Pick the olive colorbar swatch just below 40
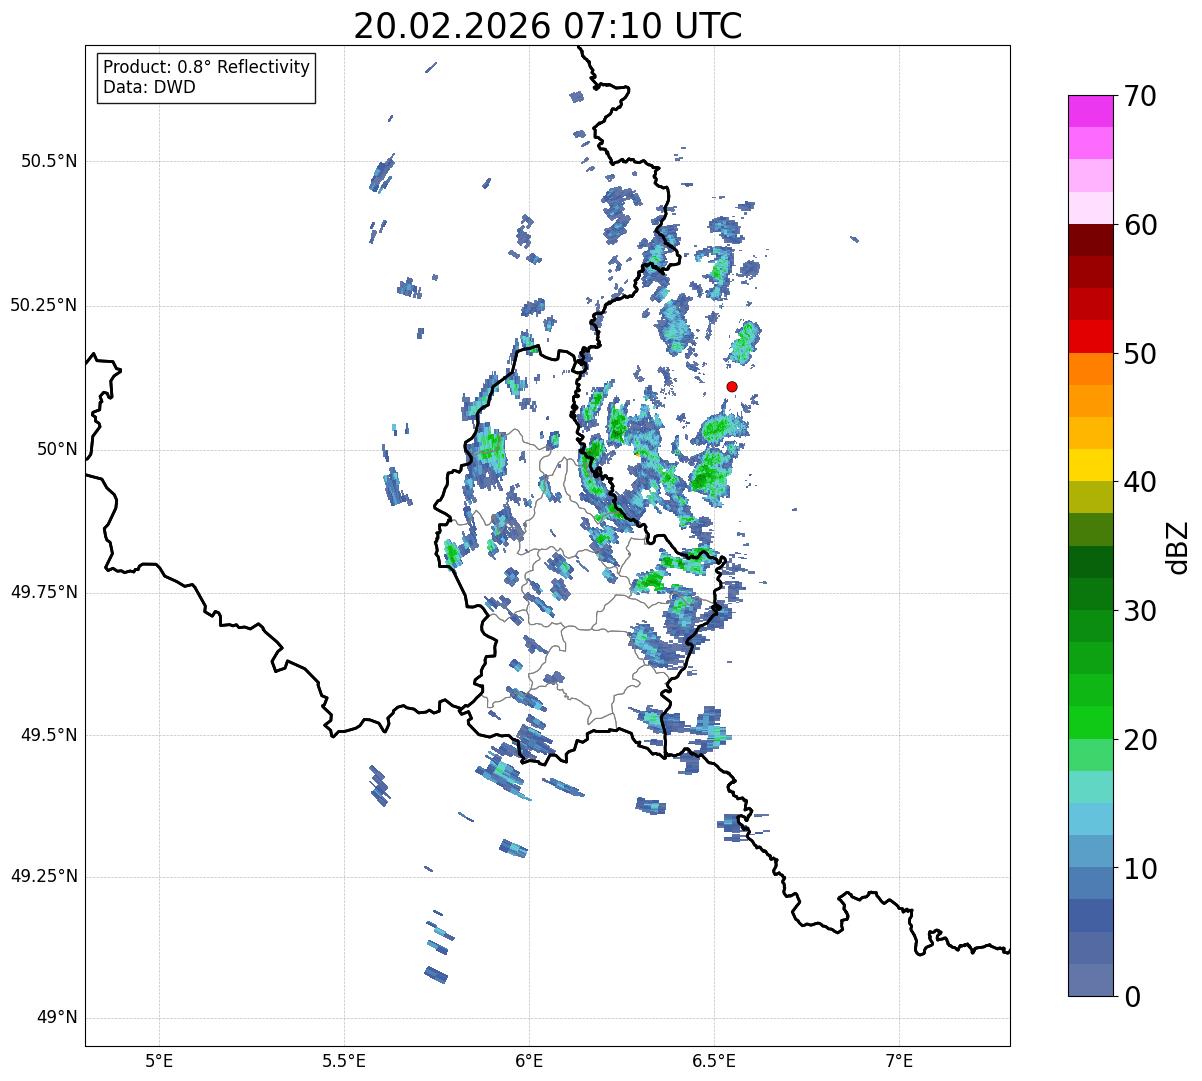The height and width of the screenshot is (1081, 1202). (x=1091, y=498)
